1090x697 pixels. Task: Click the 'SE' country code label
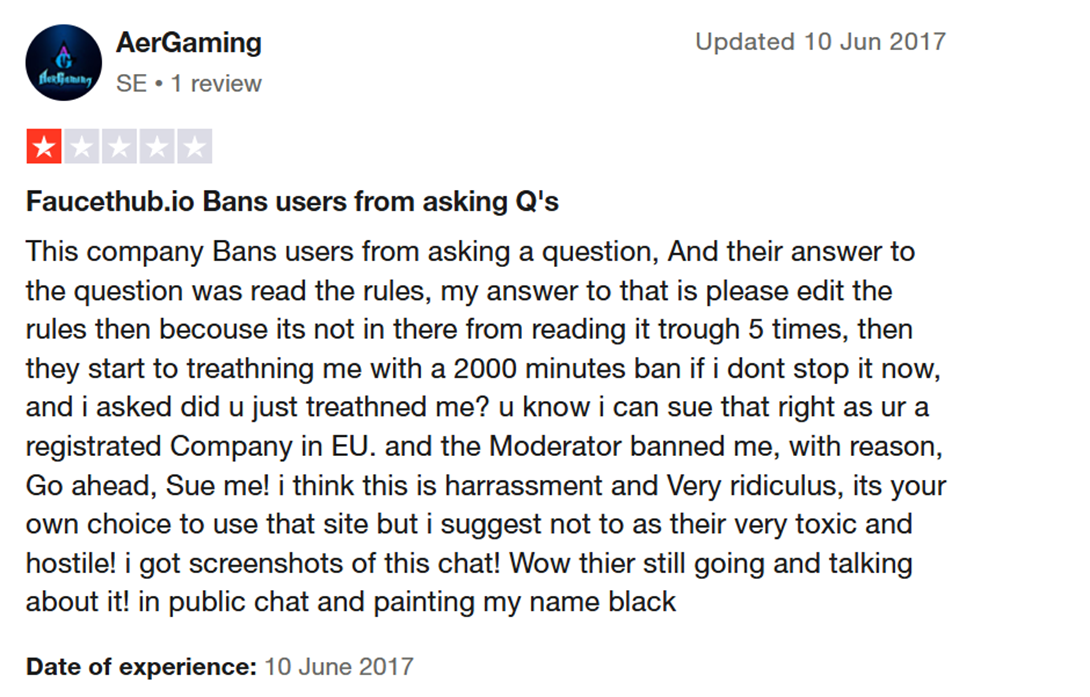coord(131,83)
